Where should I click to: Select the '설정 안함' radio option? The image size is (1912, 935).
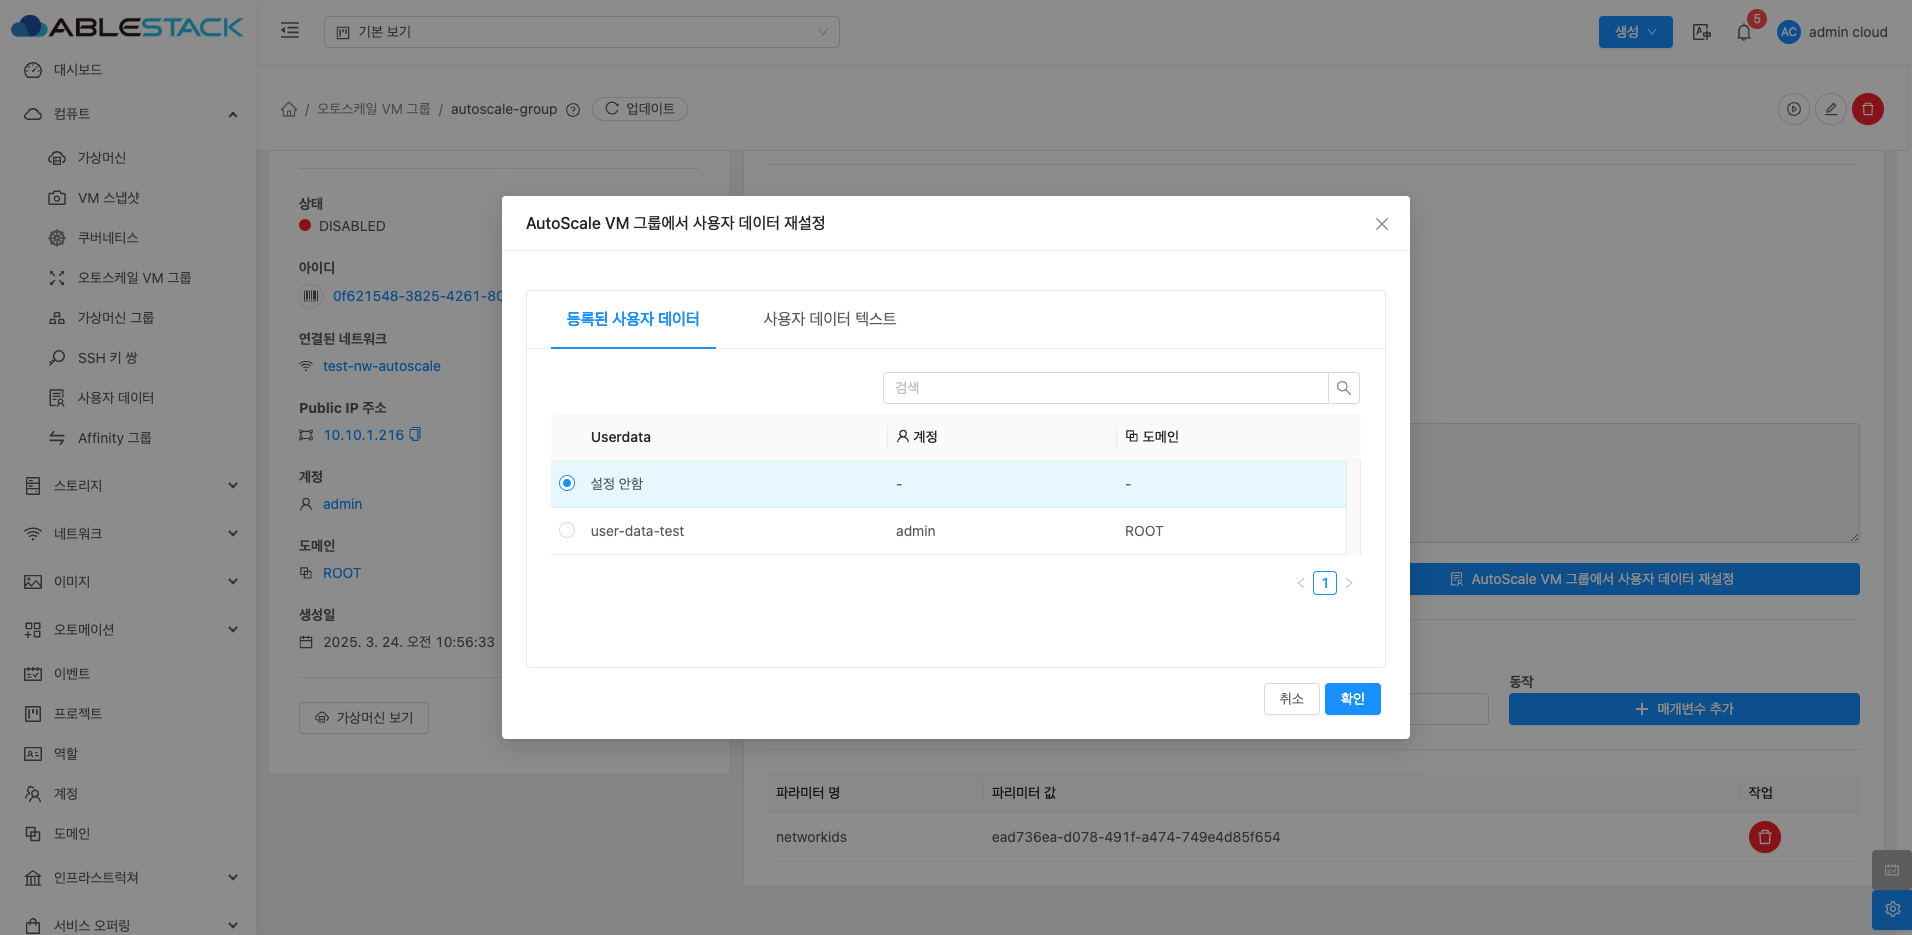tap(567, 484)
